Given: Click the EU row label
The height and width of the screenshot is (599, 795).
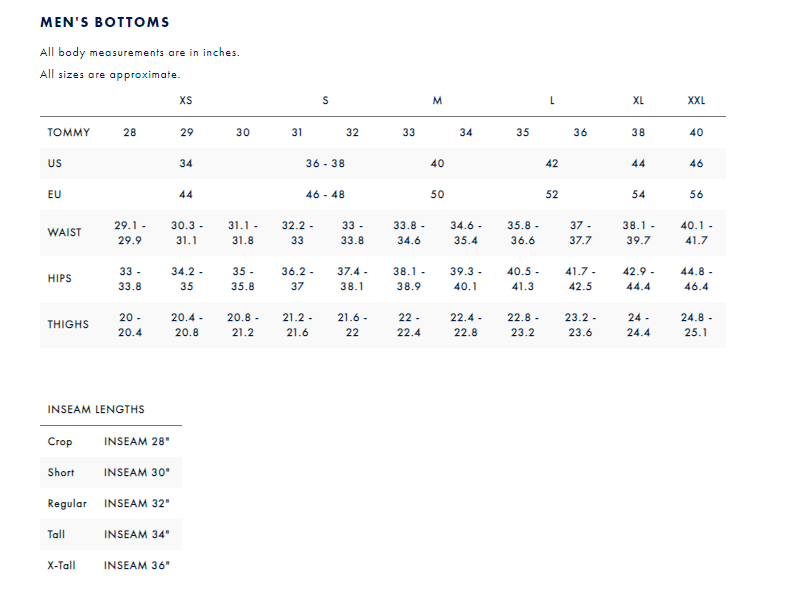Looking at the screenshot, I should coord(55,195).
